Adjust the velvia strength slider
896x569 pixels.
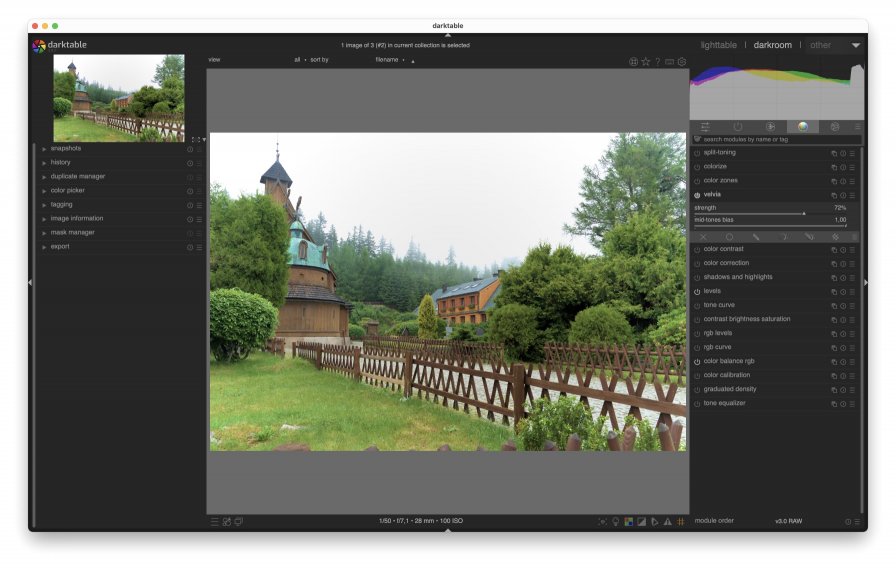770,213
